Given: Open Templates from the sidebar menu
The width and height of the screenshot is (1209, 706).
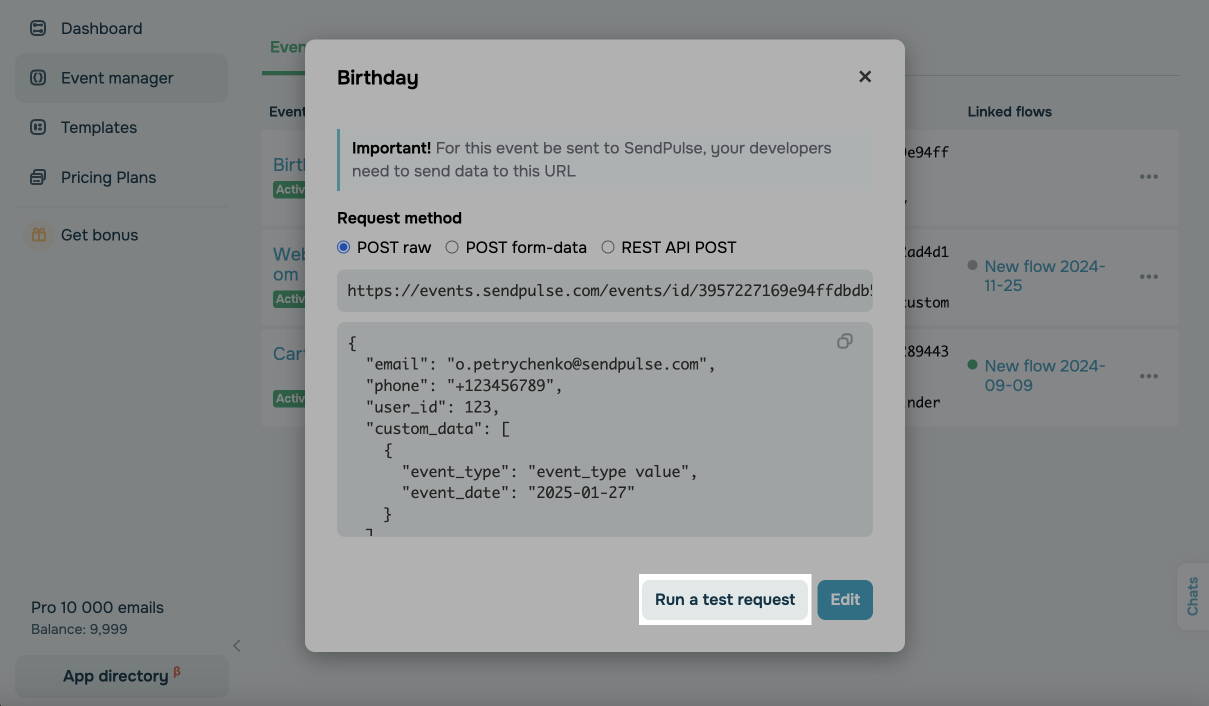Looking at the screenshot, I should point(98,127).
